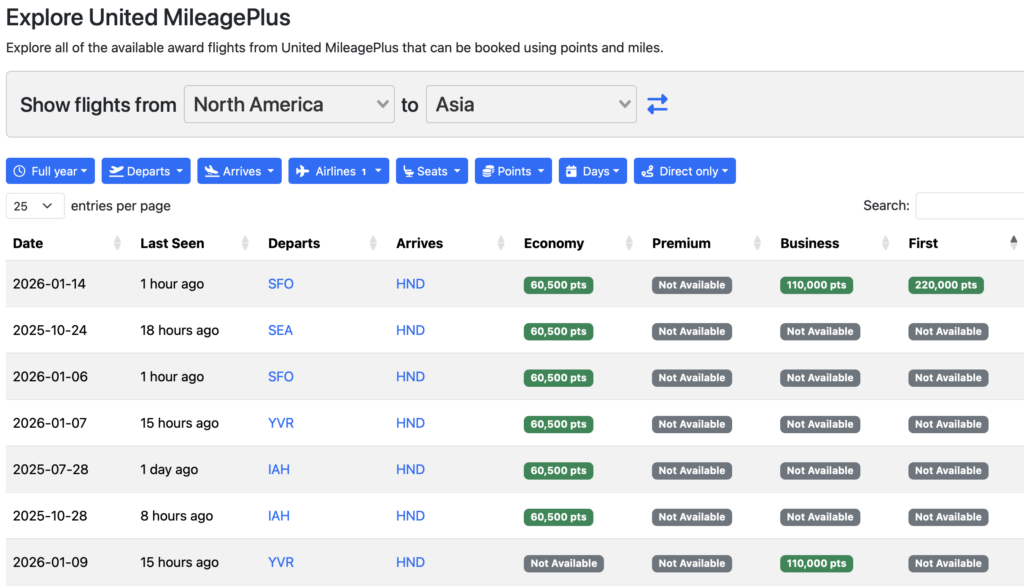Open the SFO departure airport link
The width and height of the screenshot is (1024, 588).
tap(280, 284)
